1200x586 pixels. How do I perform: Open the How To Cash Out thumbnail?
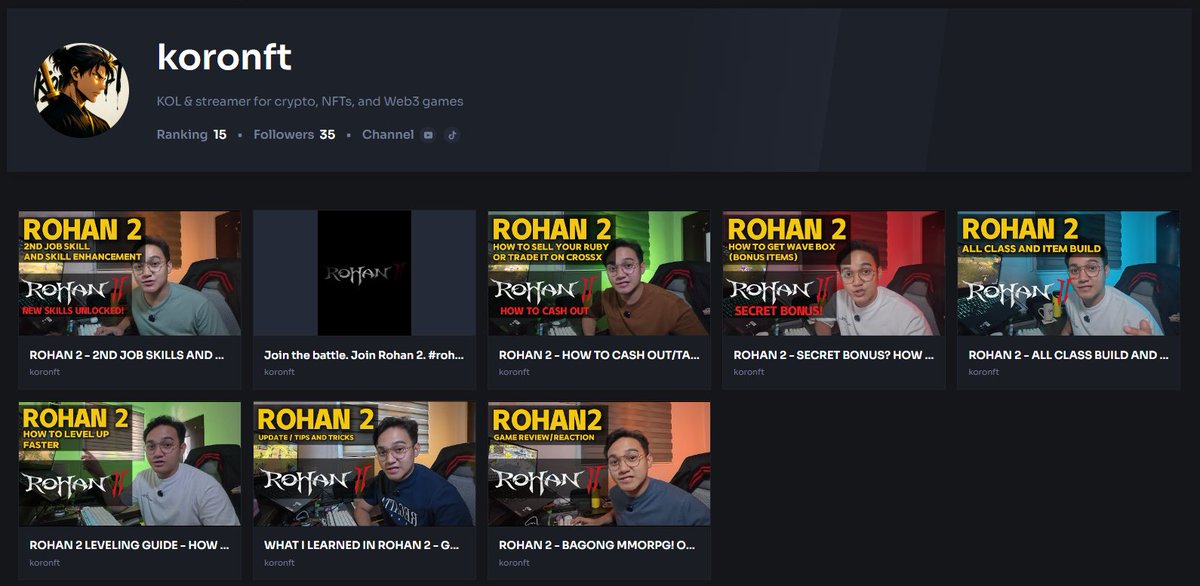[x=599, y=273]
